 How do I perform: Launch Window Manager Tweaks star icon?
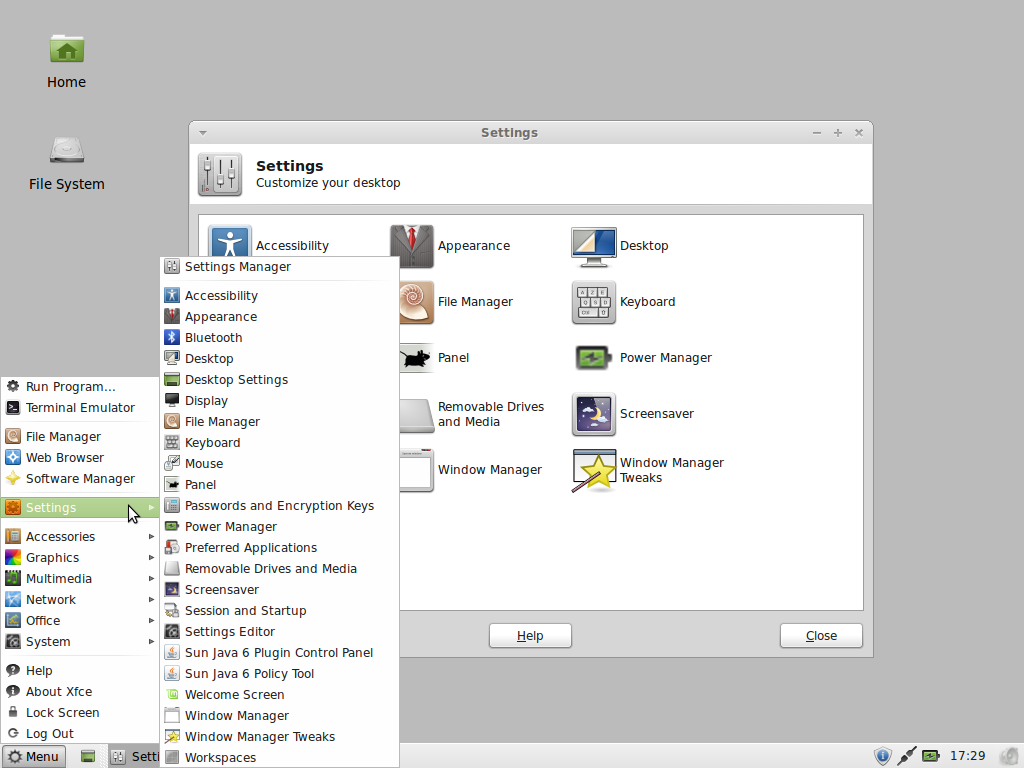pyautogui.click(x=594, y=470)
